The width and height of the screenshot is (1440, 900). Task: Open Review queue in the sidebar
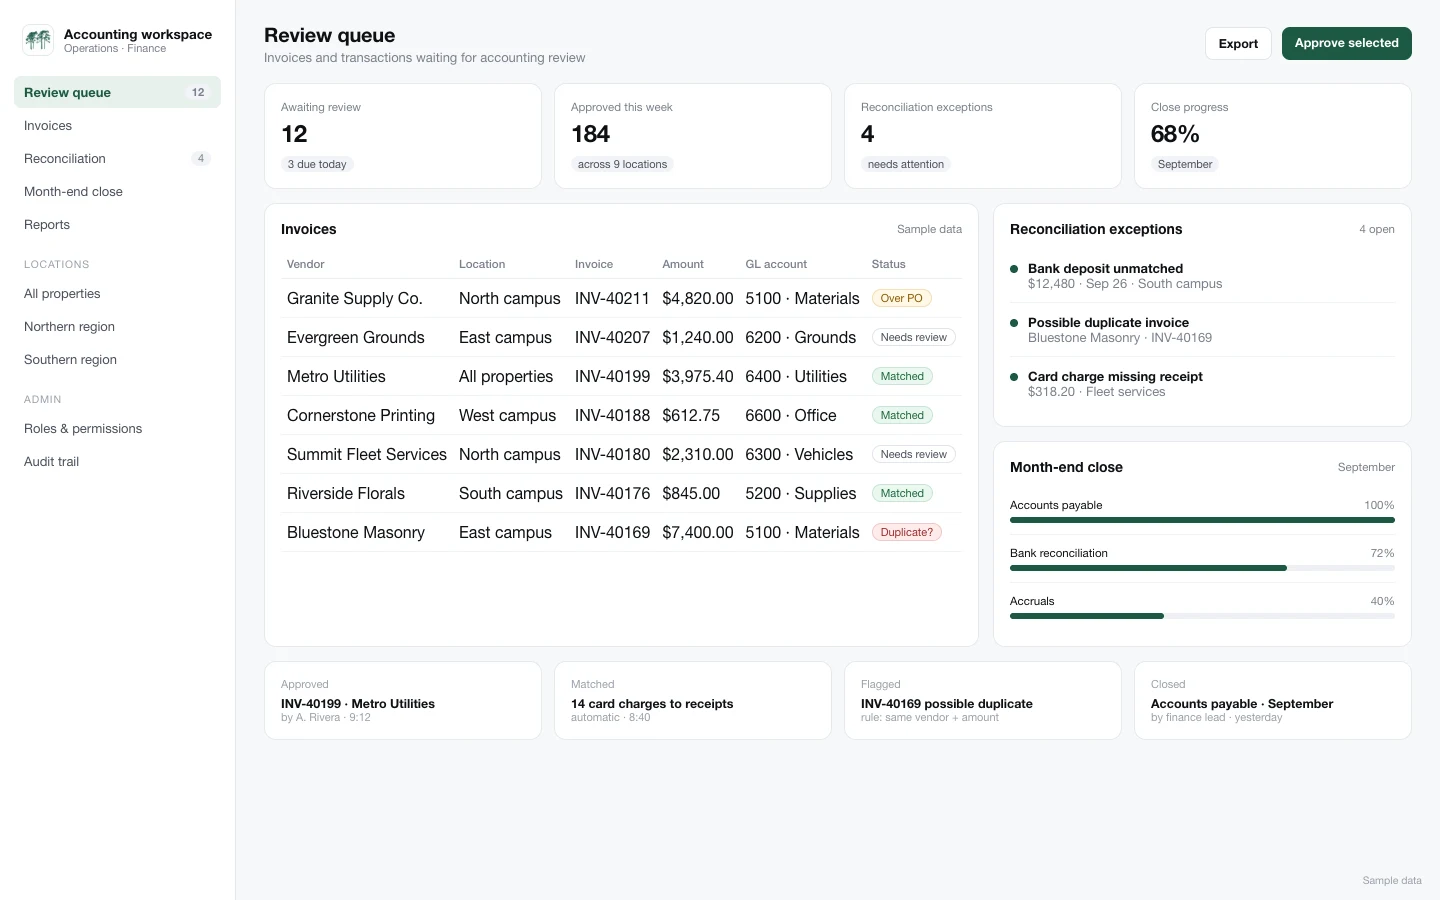click(x=117, y=92)
